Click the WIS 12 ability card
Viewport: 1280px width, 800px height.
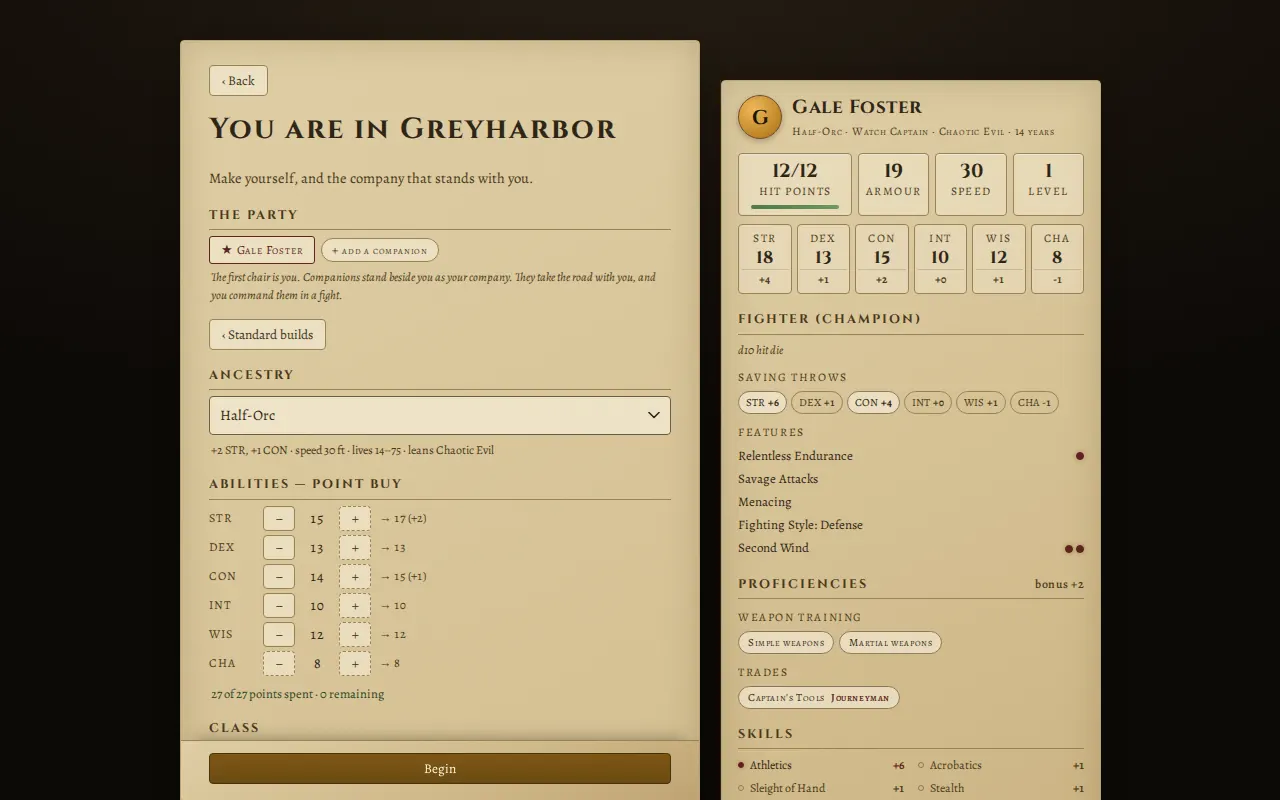coord(999,259)
